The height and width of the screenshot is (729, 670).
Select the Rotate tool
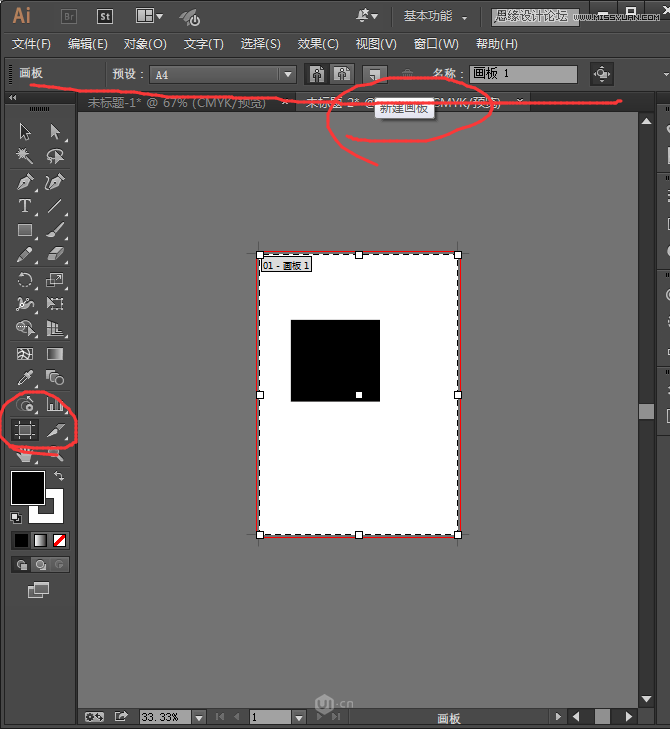click(x=25, y=280)
